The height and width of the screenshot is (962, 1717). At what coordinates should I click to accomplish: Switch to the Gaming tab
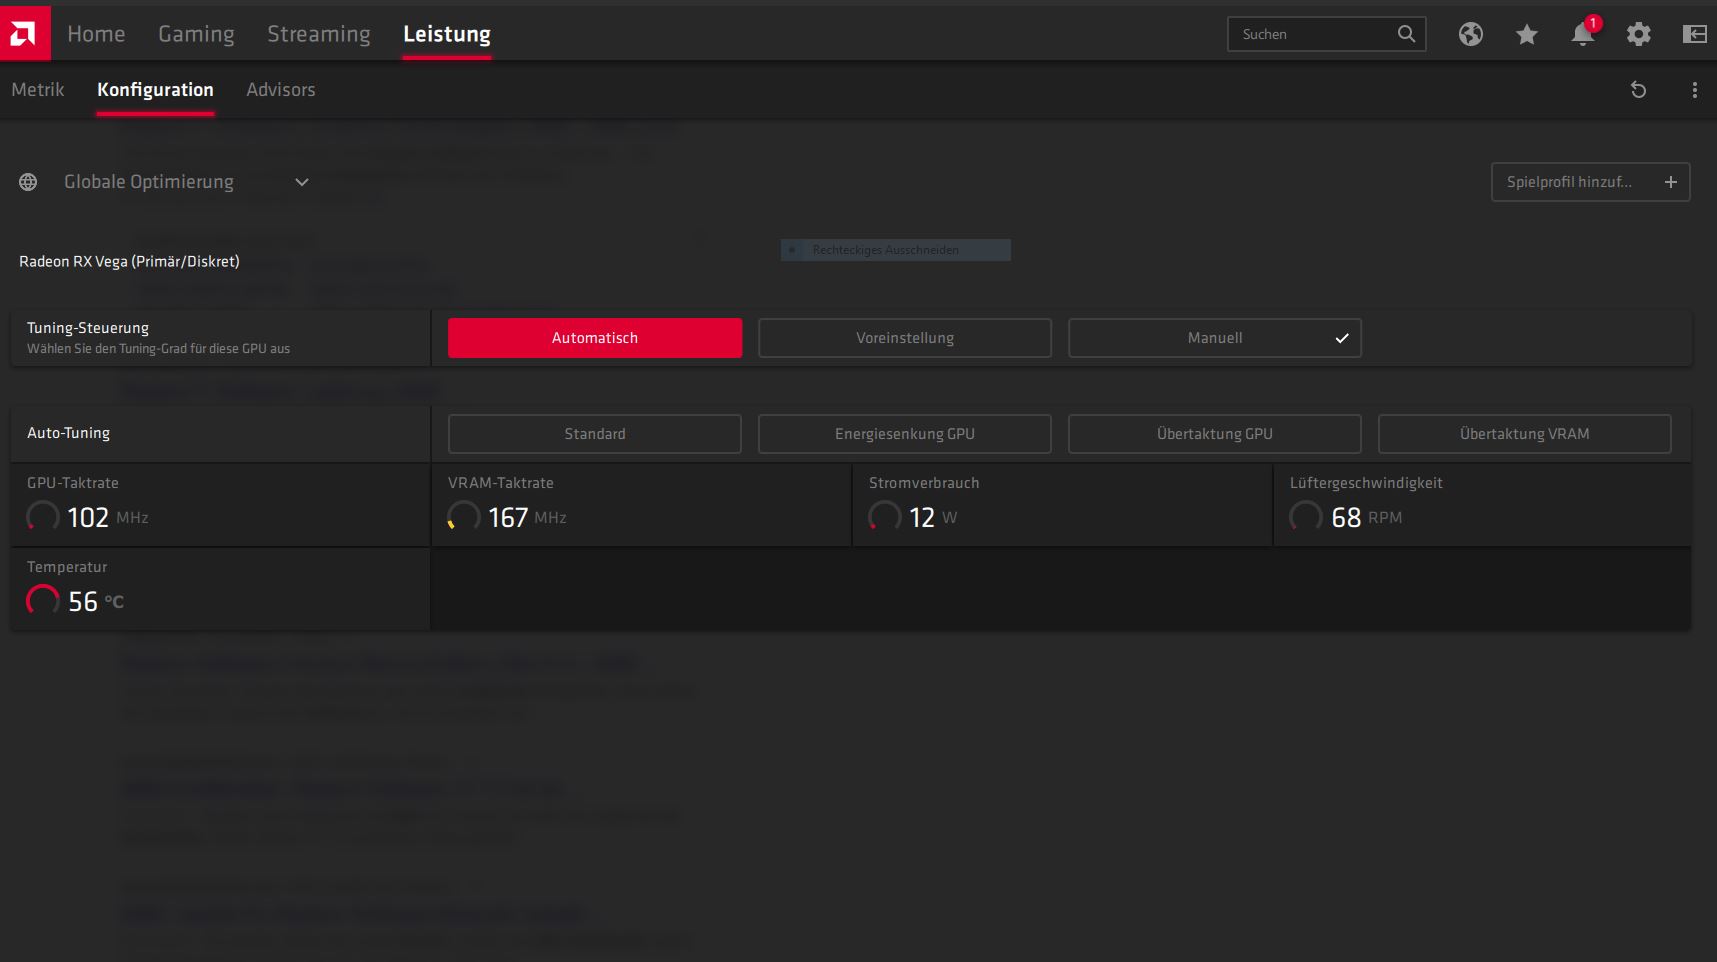click(x=196, y=34)
